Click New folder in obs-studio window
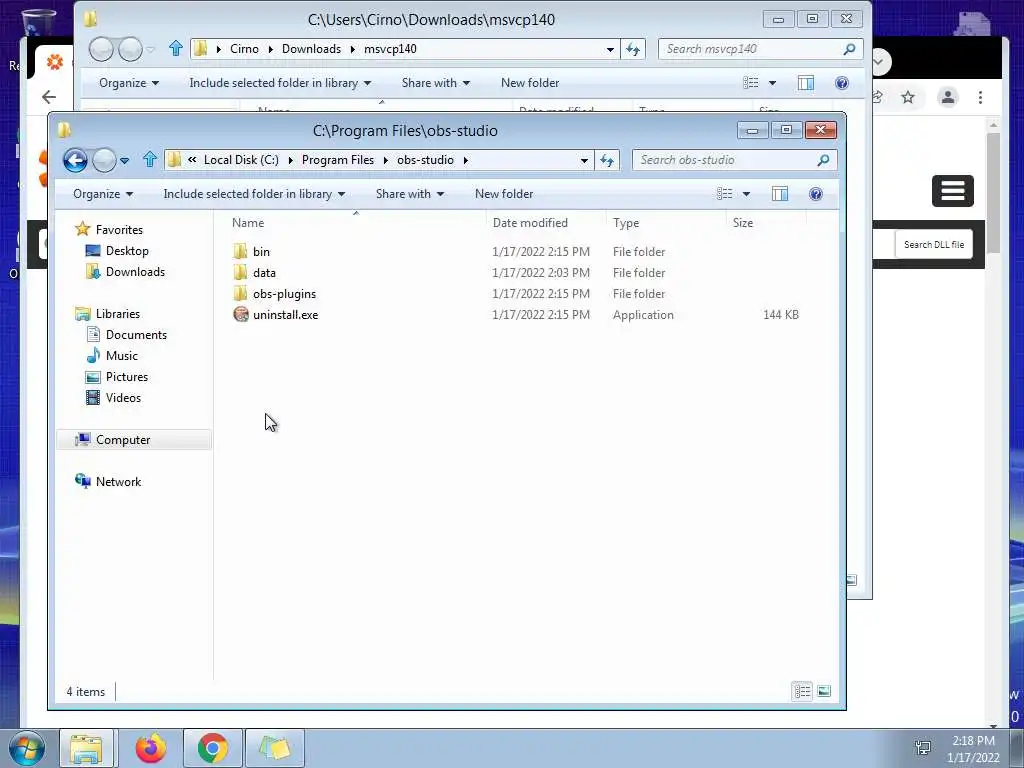The image size is (1024, 768). pos(504,194)
